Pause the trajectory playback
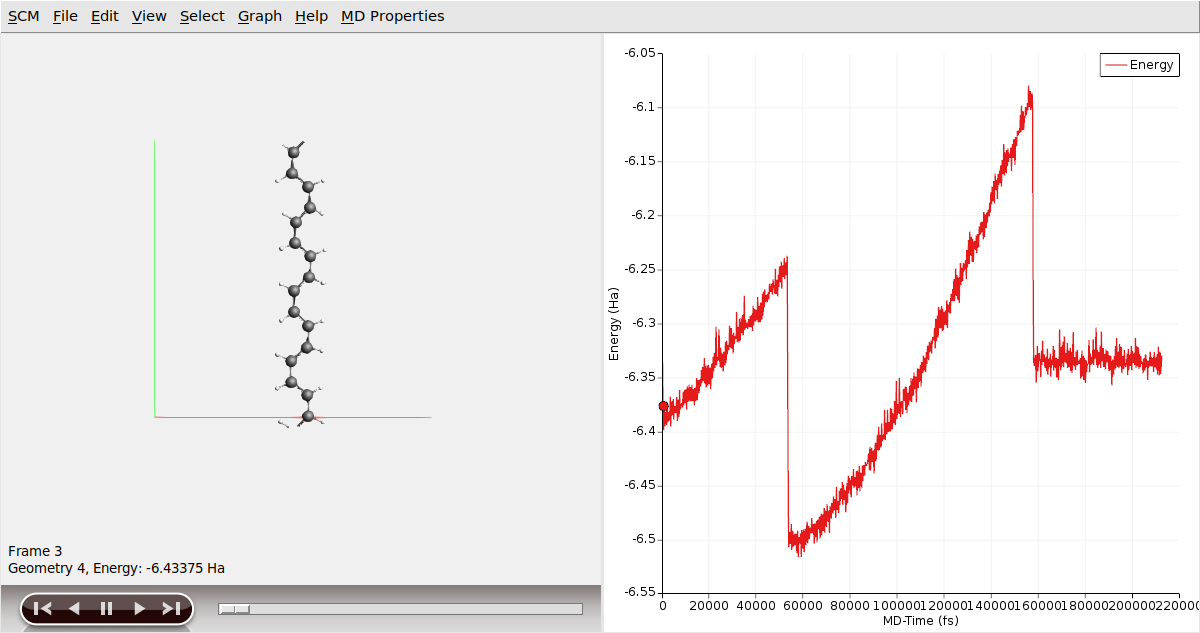Image resolution: width=1200 pixels, height=633 pixels. click(106, 608)
